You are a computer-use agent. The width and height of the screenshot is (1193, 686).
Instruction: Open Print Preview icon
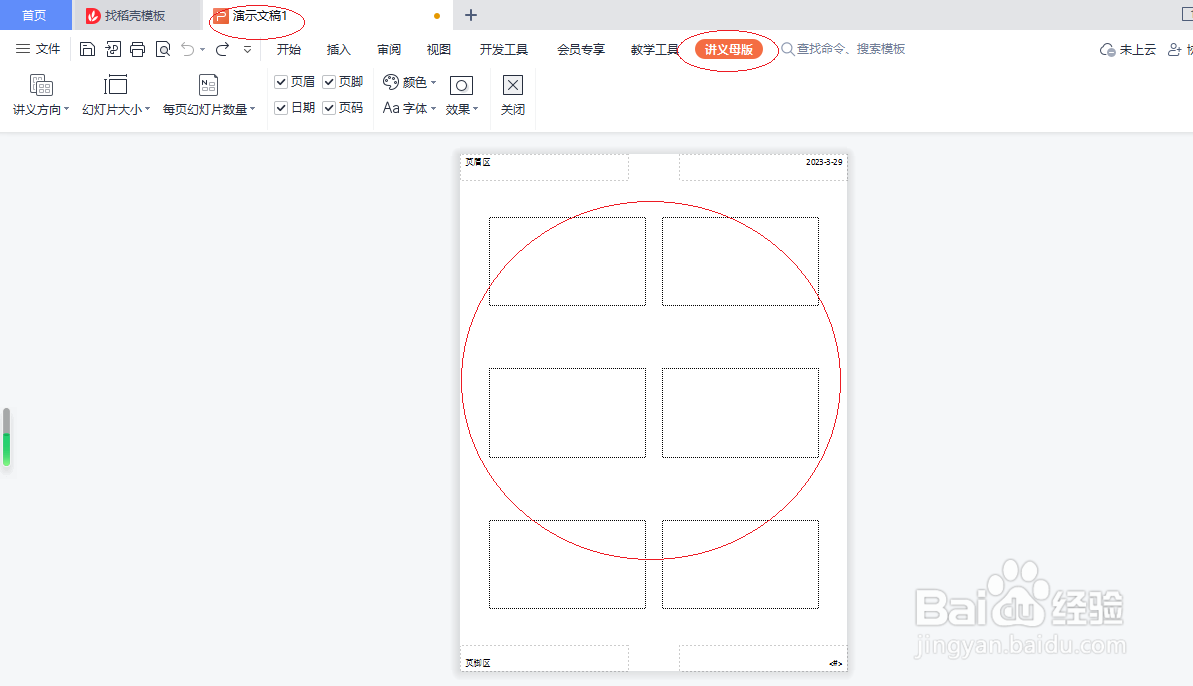click(x=163, y=49)
